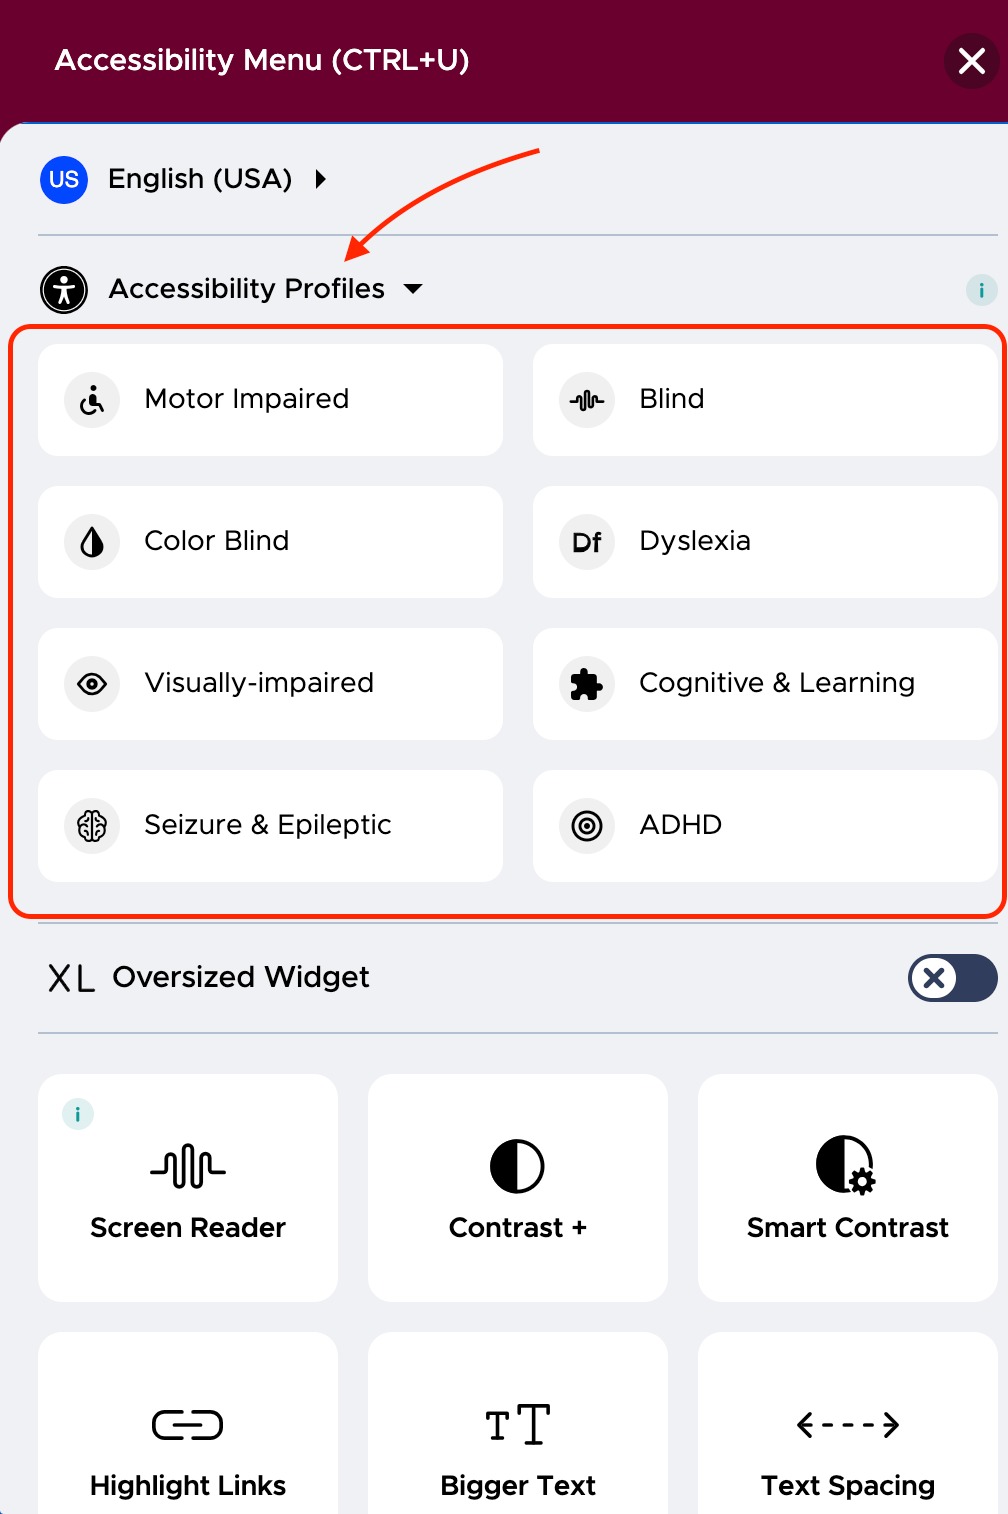Select the Visually-impaired eye icon
This screenshot has width=1008, height=1514.
(91, 684)
